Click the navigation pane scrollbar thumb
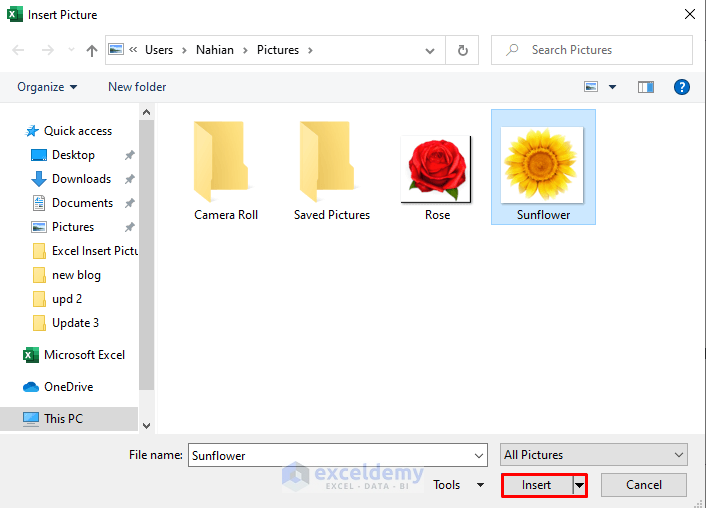 click(x=146, y=255)
